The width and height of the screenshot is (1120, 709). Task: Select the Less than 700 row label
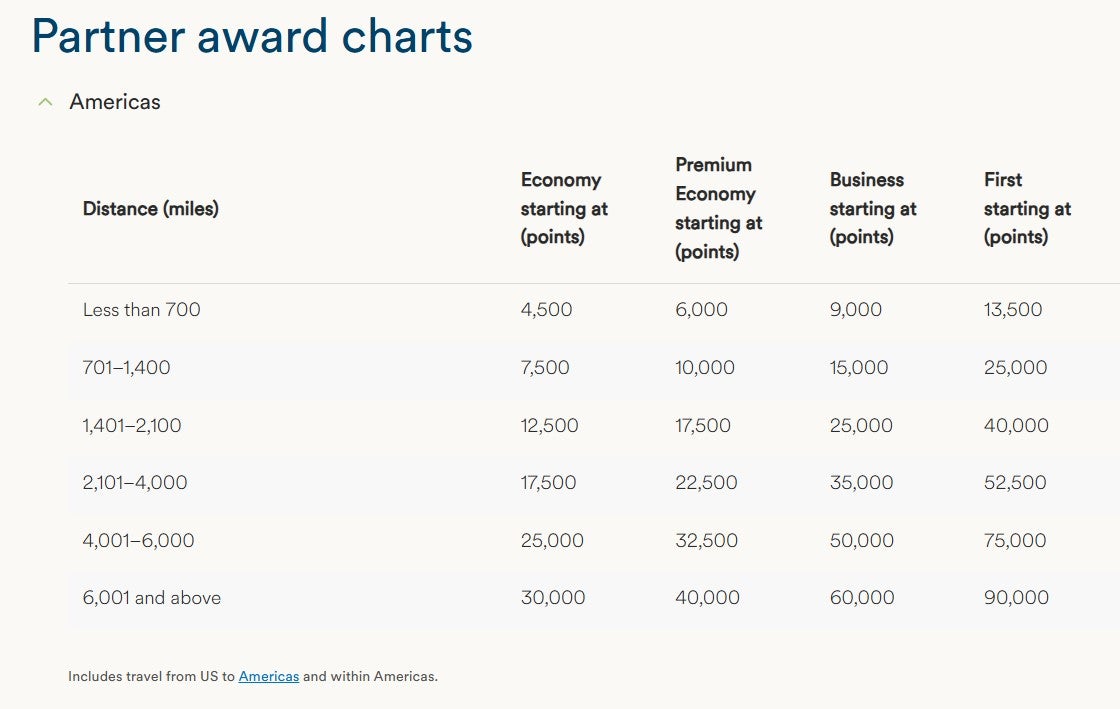142,310
